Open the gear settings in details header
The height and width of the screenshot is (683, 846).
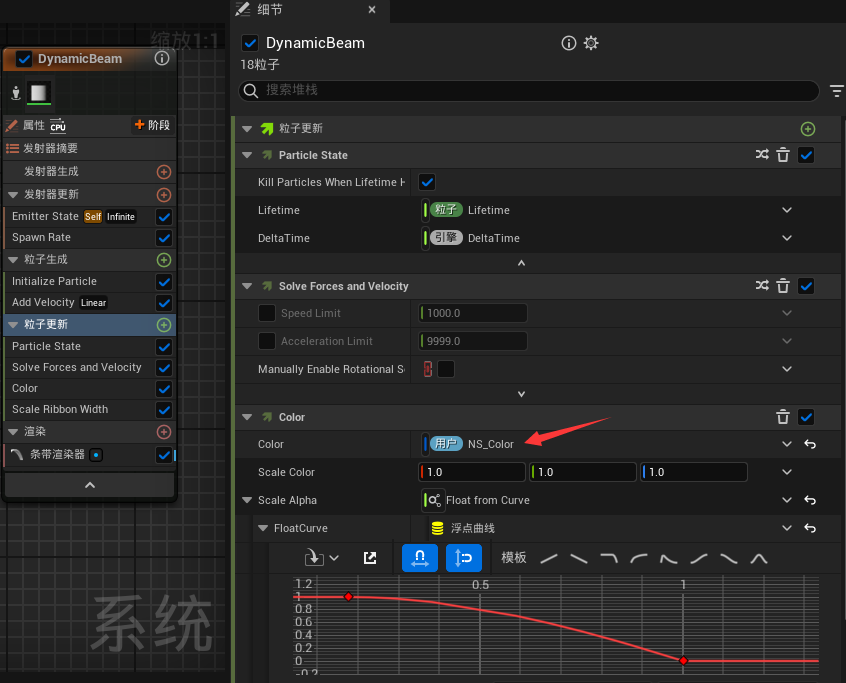pos(591,43)
